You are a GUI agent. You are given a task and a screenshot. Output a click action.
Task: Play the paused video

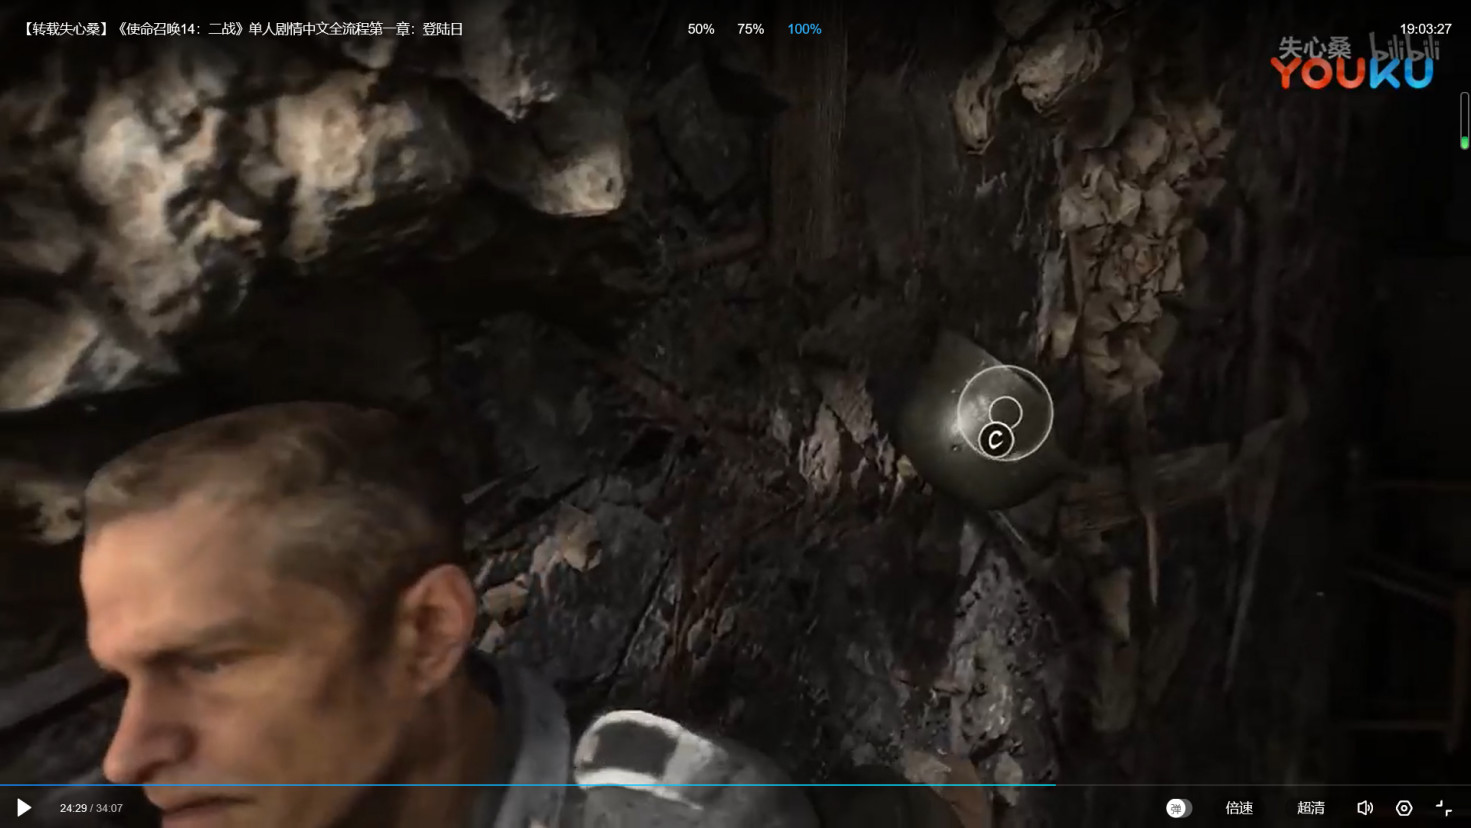click(x=24, y=808)
